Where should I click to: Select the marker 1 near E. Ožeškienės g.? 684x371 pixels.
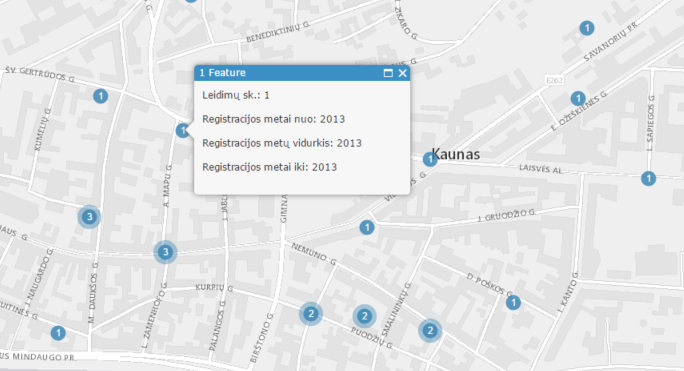point(578,98)
